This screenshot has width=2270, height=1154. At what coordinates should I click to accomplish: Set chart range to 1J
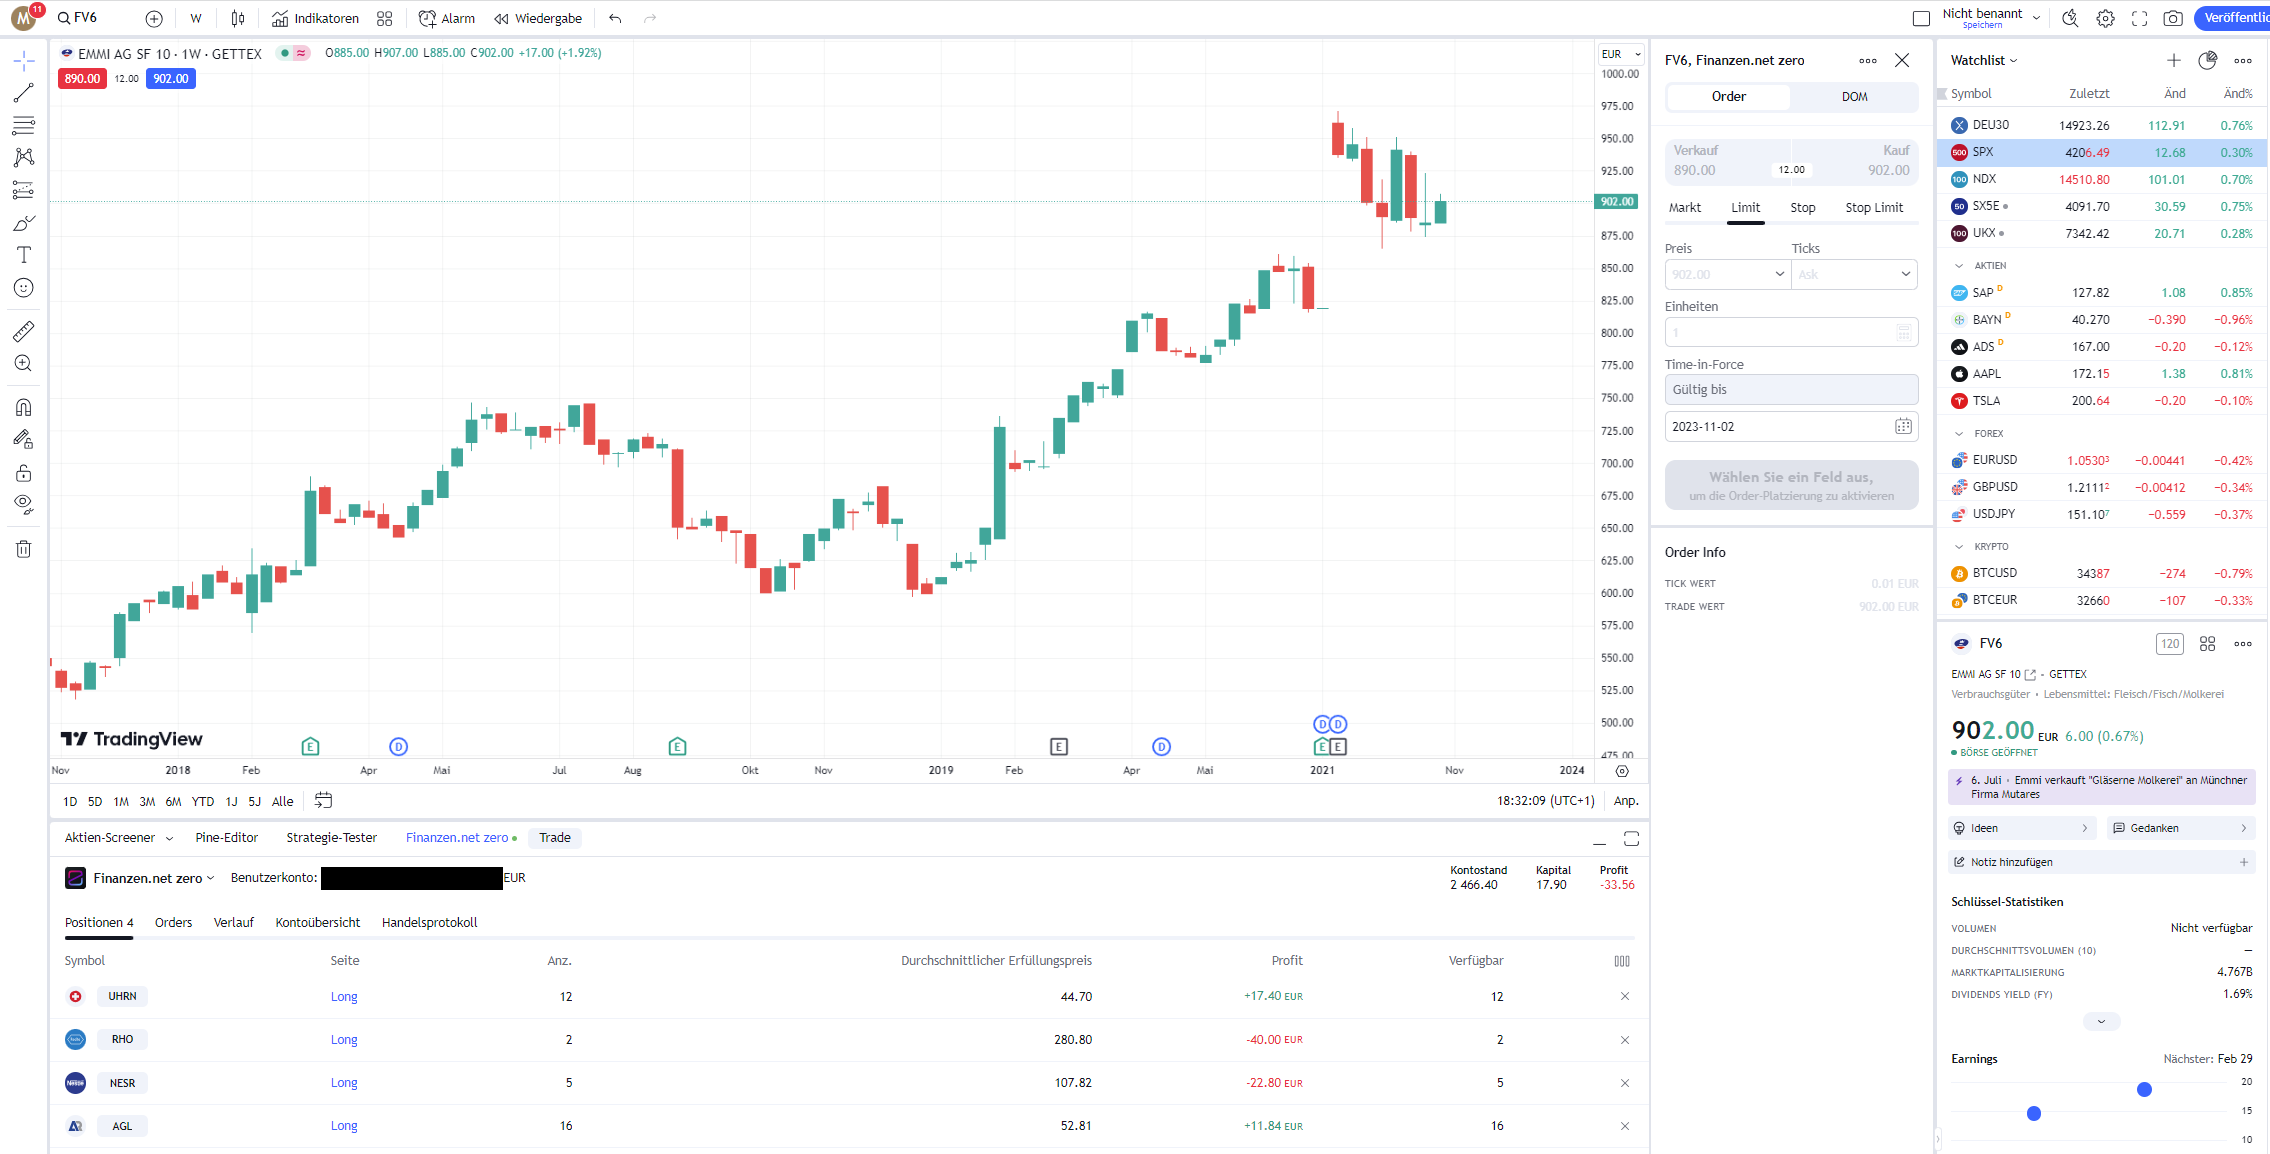coord(231,801)
